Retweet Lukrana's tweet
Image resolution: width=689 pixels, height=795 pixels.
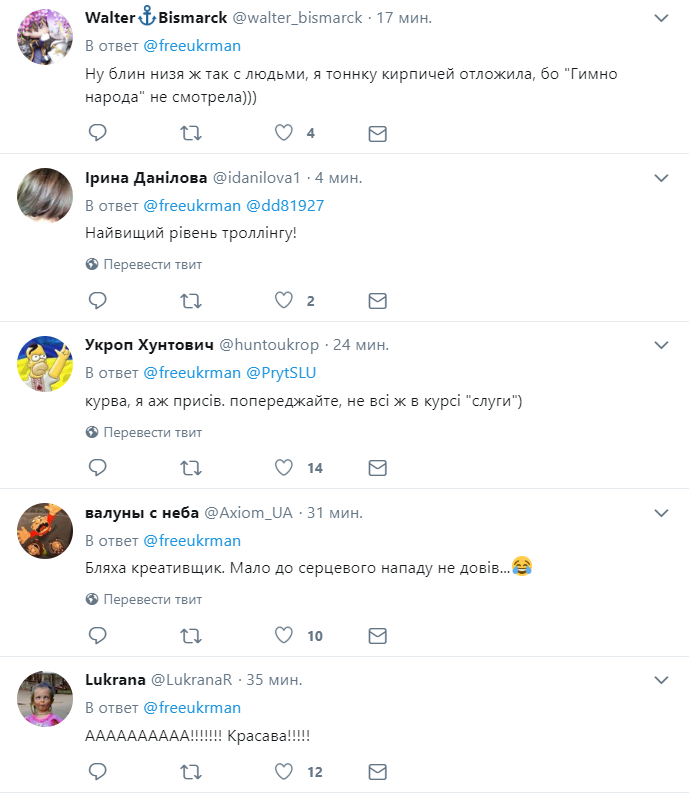(190, 772)
